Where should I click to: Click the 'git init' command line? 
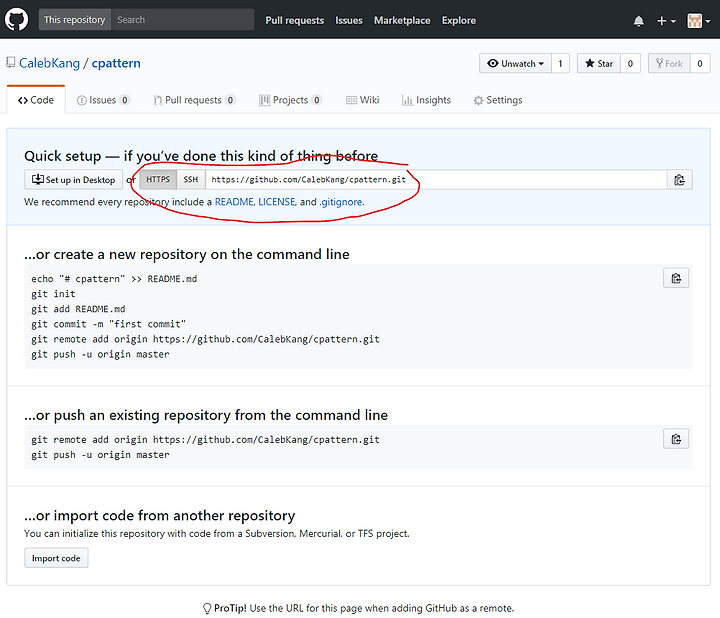(x=53, y=294)
